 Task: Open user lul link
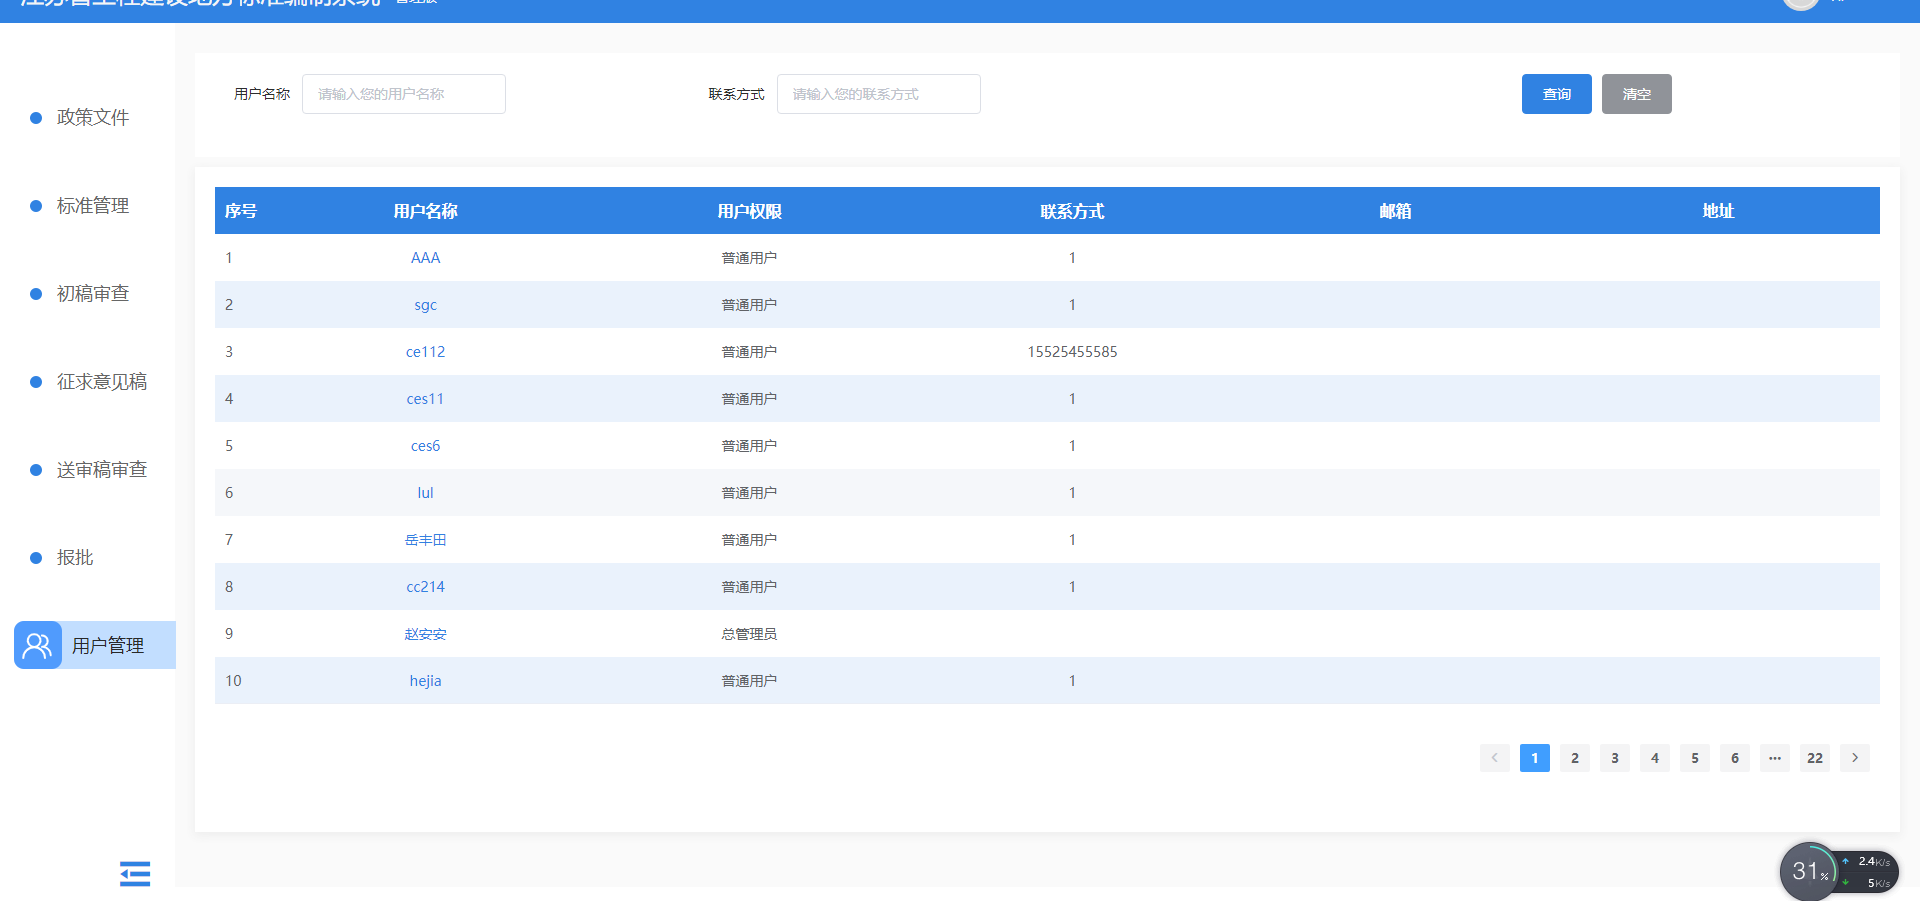coord(425,493)
